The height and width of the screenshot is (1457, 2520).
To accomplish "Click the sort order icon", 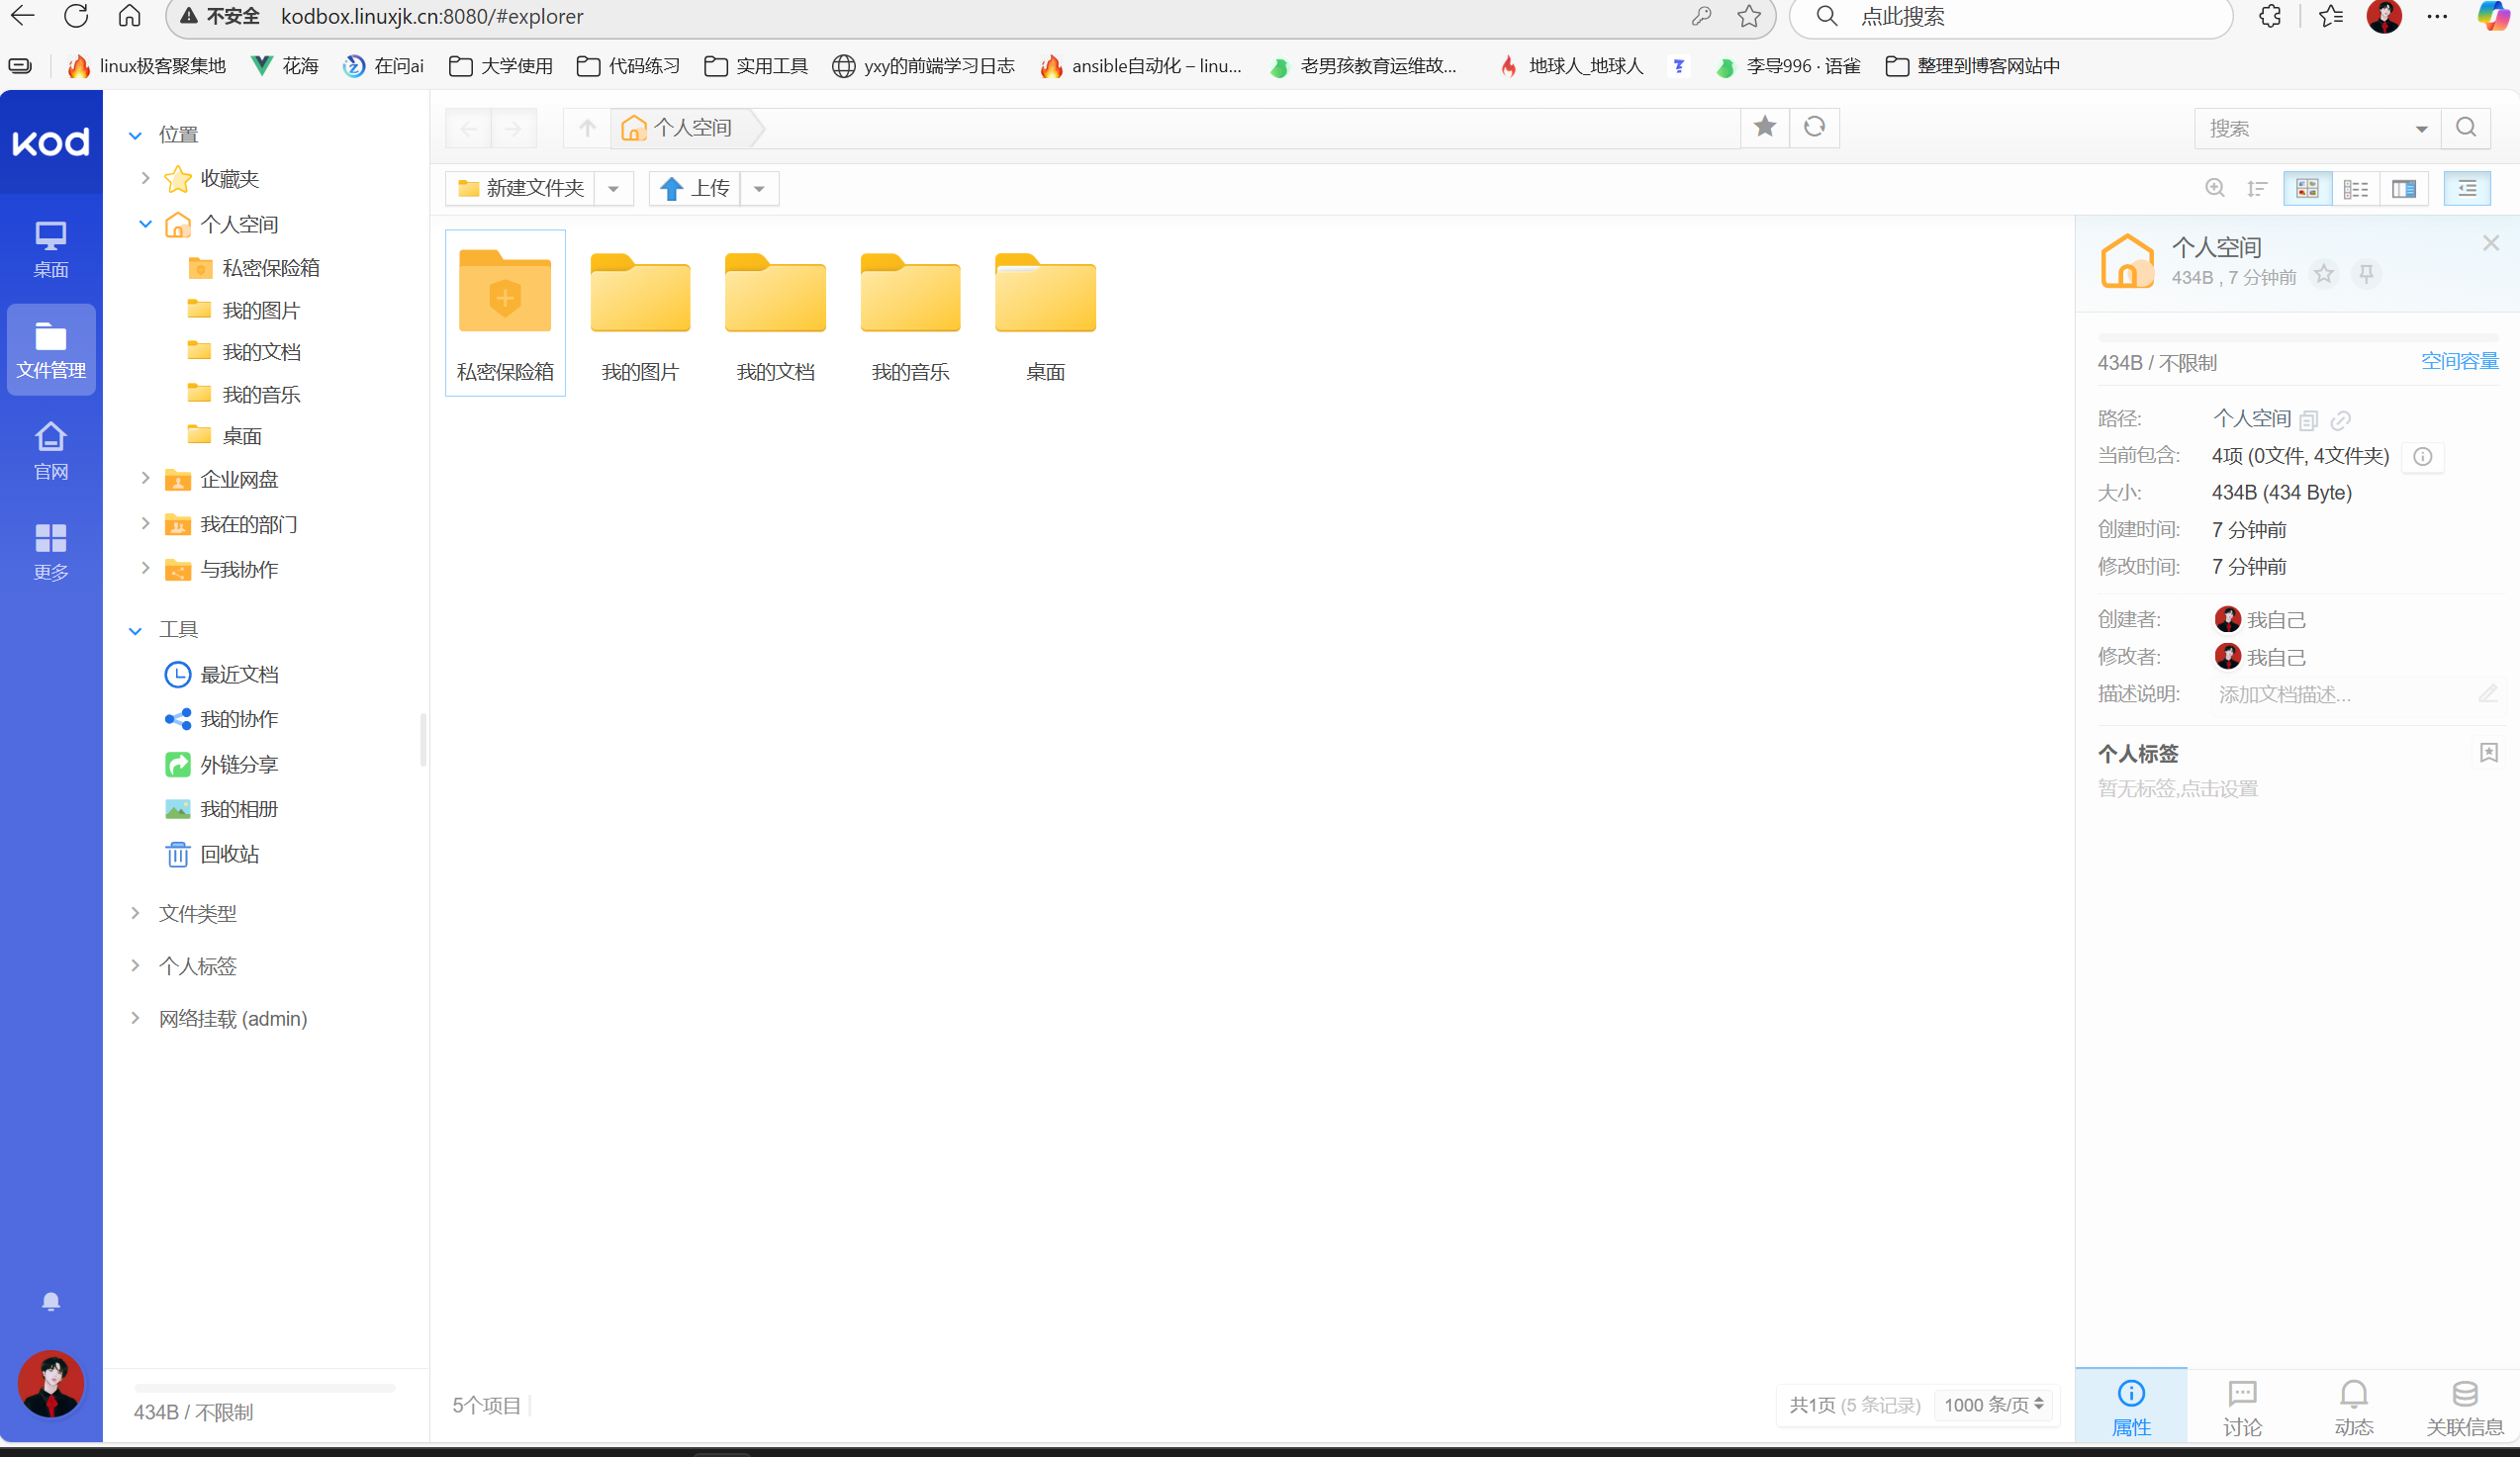I will click(2257, 188).
